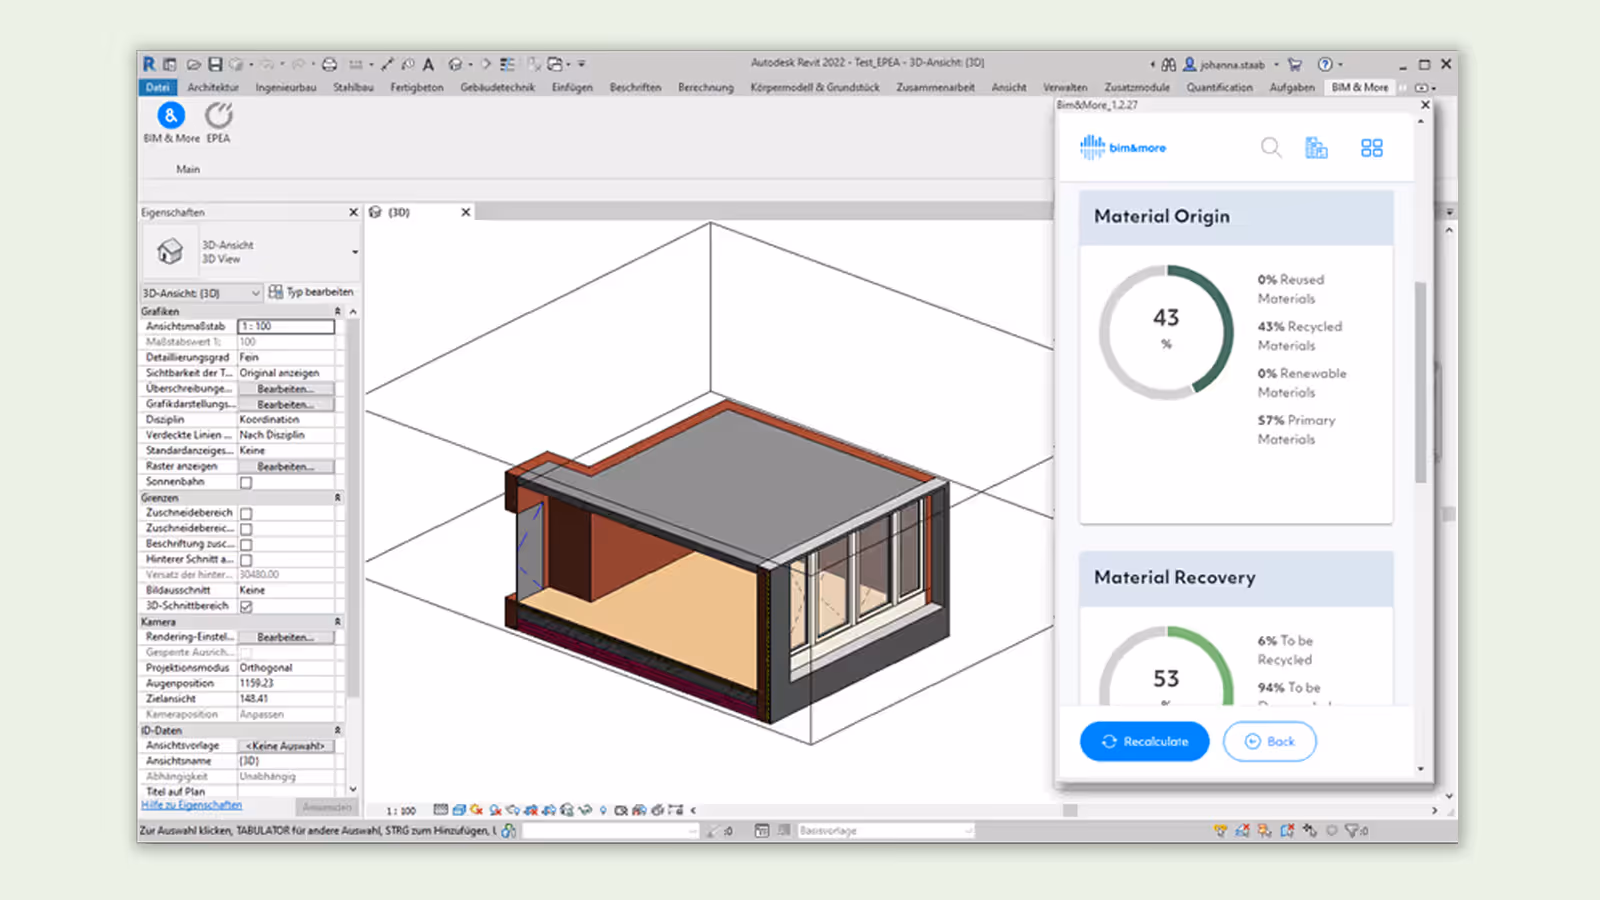This screenshot has width=1600, height=900.
Task: Click Bearbeiten for Rendering-Einstel...
Action: coord(285,637)
